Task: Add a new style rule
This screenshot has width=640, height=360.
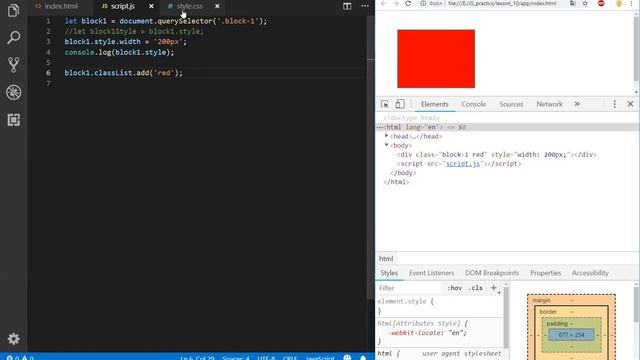Action: [493, 288]
